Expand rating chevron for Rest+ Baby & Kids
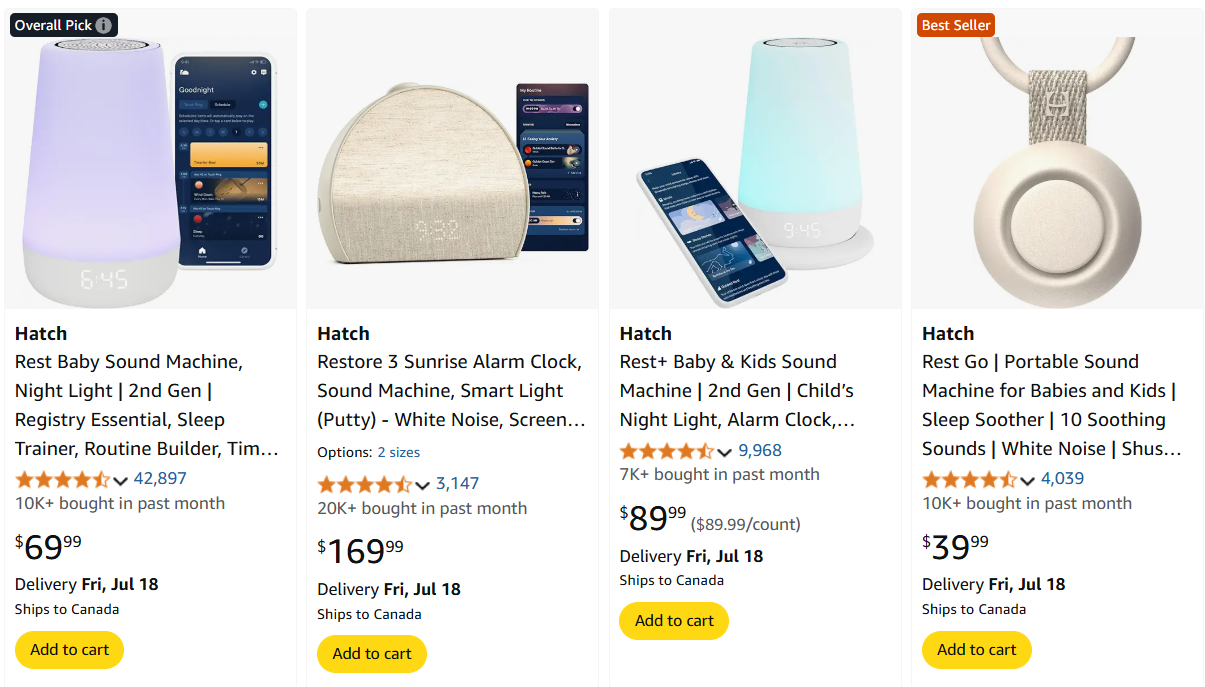 point(725,452)
